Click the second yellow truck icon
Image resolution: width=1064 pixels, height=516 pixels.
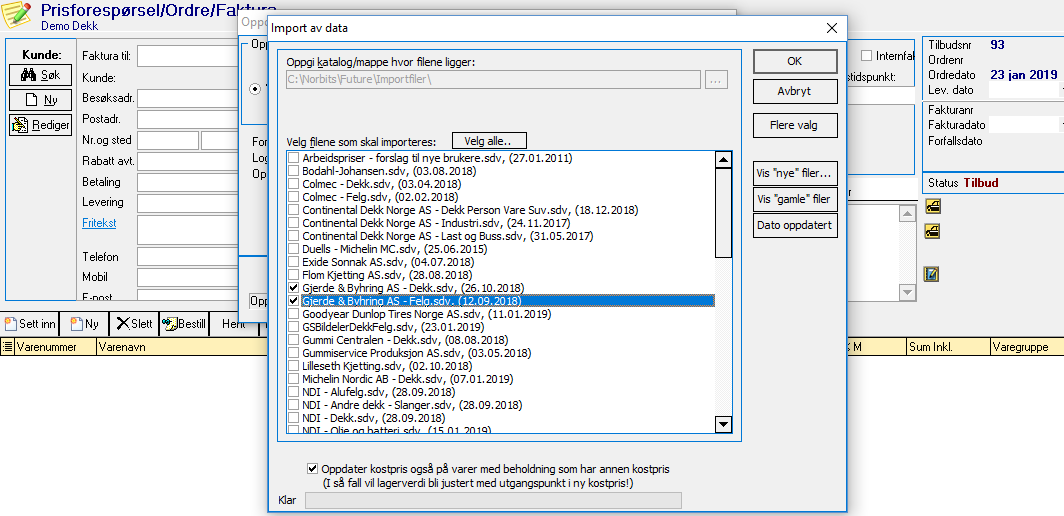[932, 231]
